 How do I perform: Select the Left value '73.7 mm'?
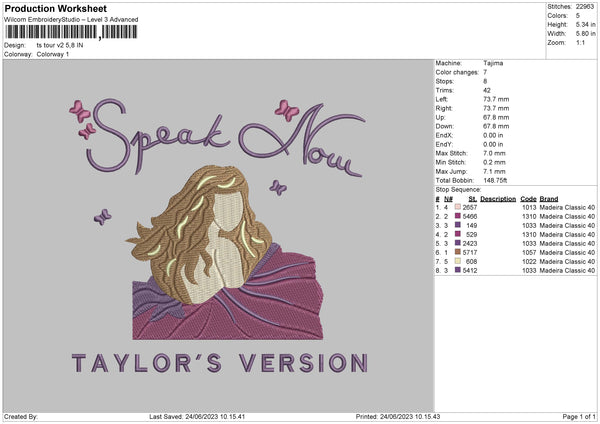(x=496, y=99)
